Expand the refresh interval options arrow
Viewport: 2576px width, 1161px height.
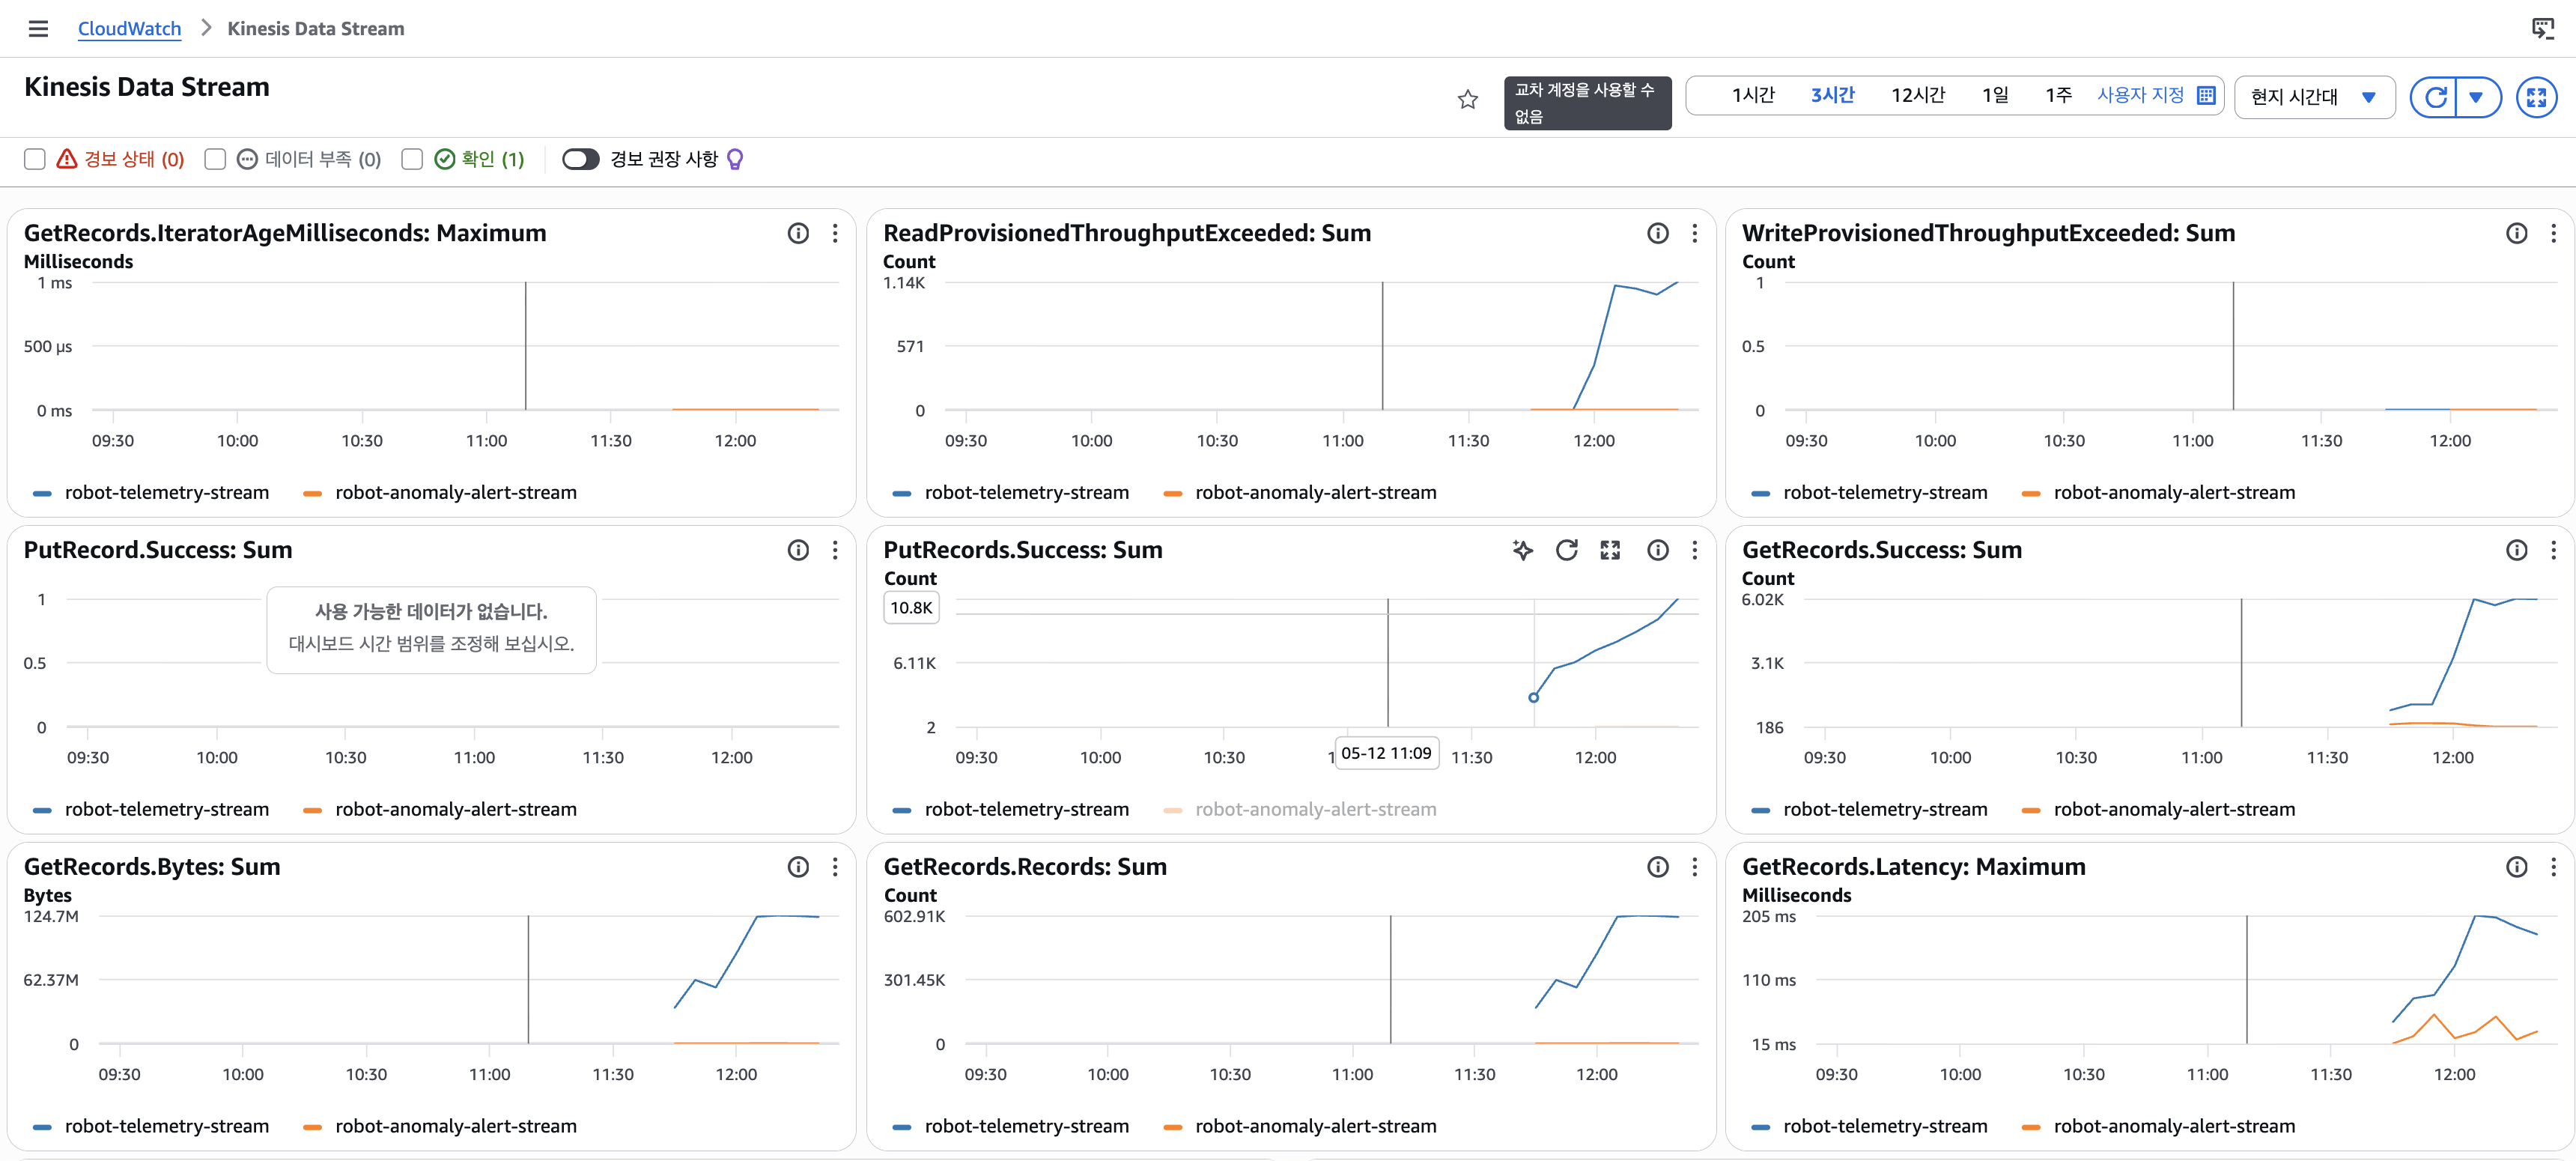click(2477, 97)
